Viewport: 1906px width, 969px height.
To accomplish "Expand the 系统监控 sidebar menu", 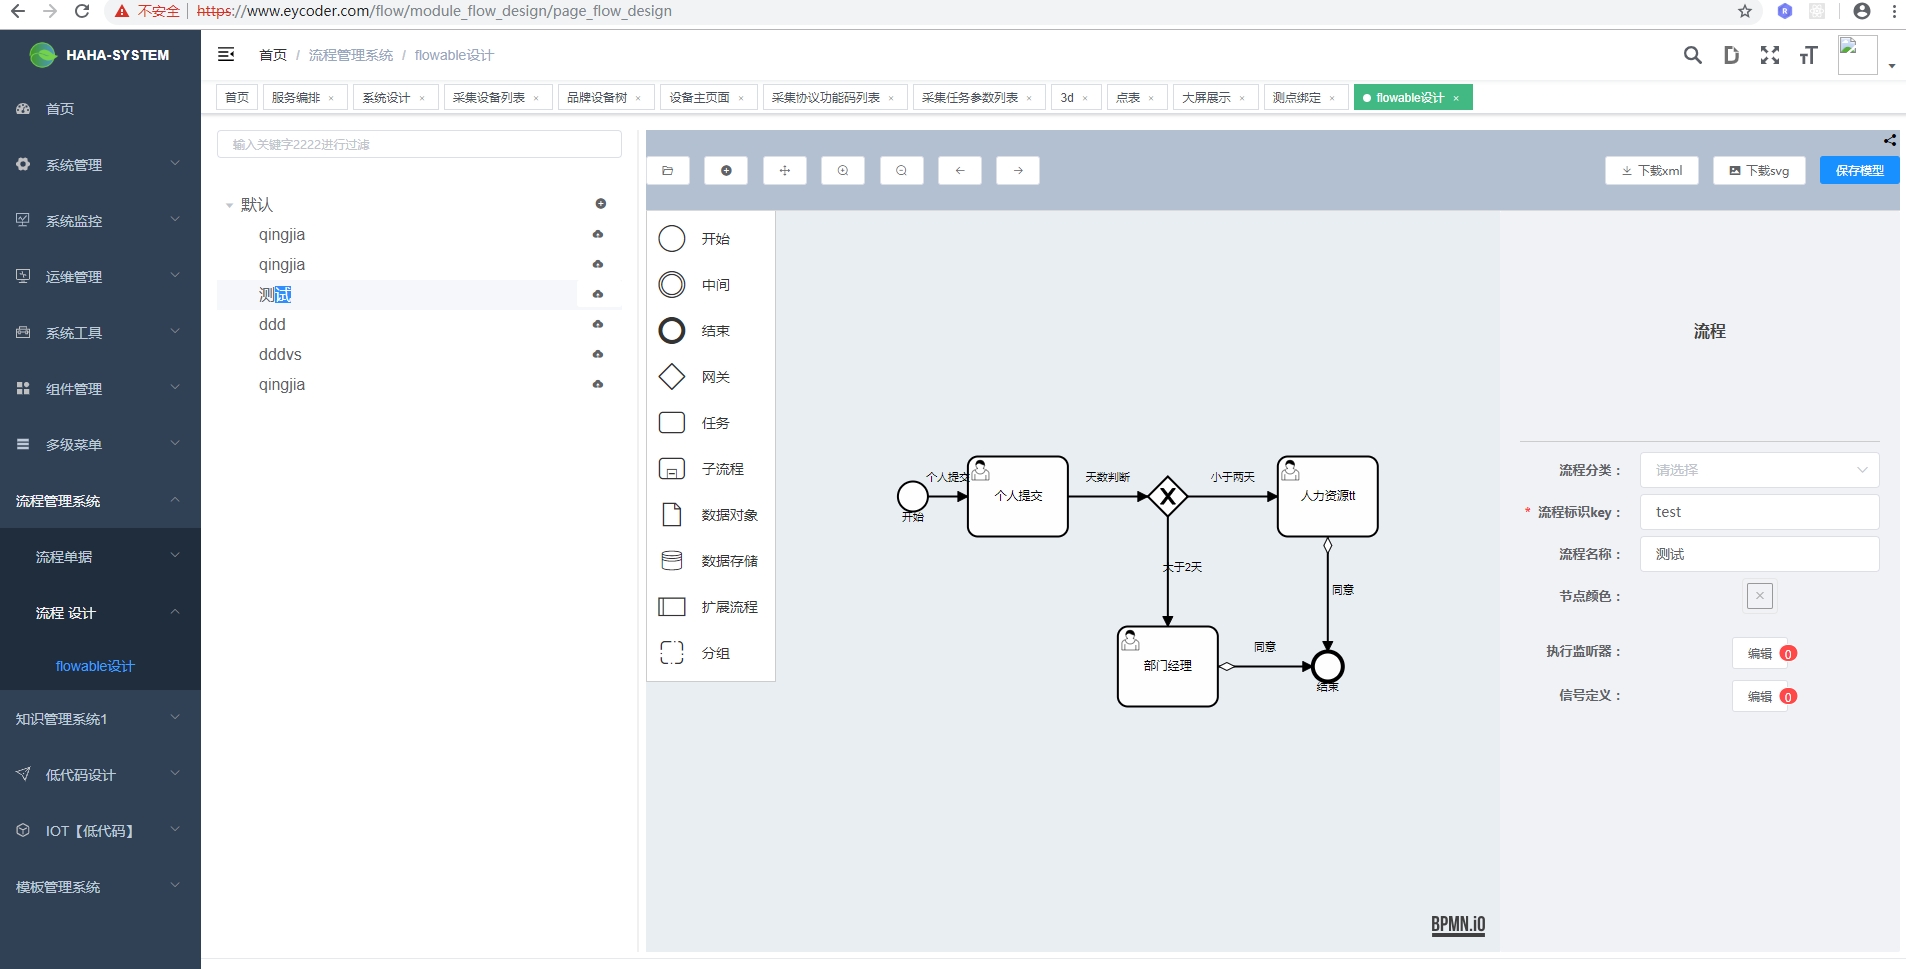I will (100, 221).
